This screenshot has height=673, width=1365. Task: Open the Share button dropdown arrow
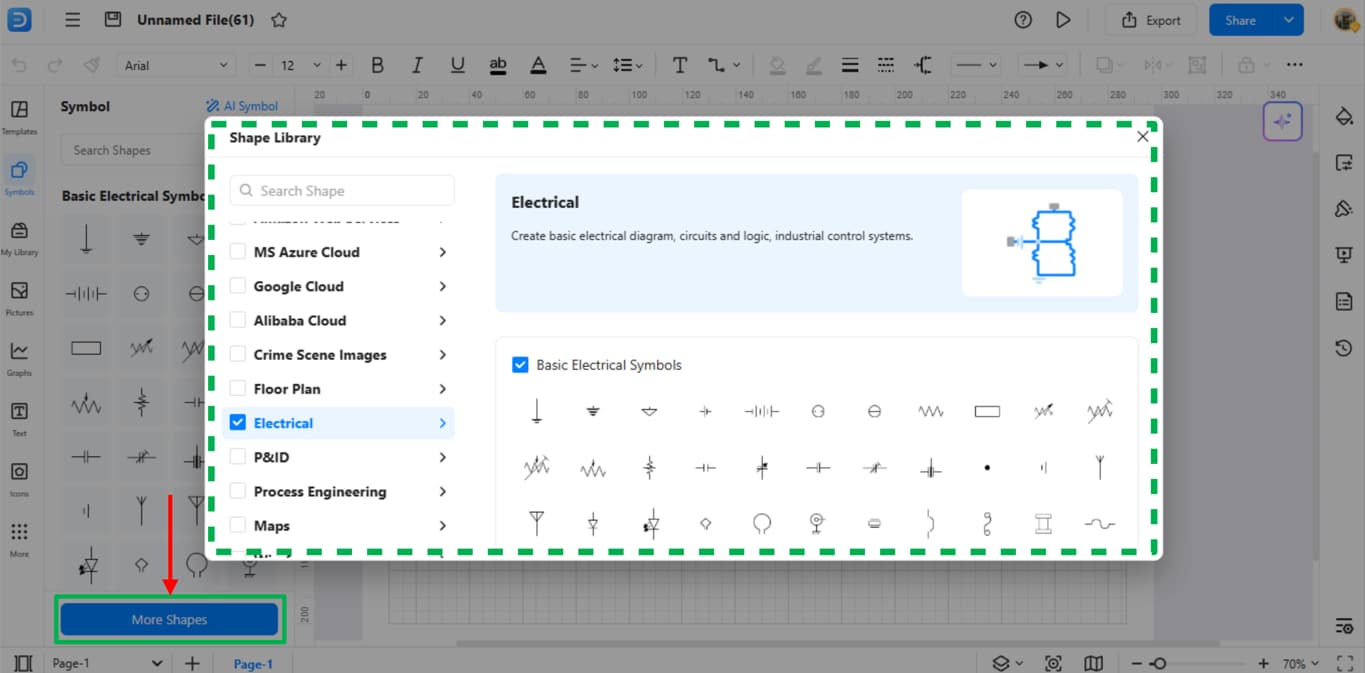(x=1288, y=20)
